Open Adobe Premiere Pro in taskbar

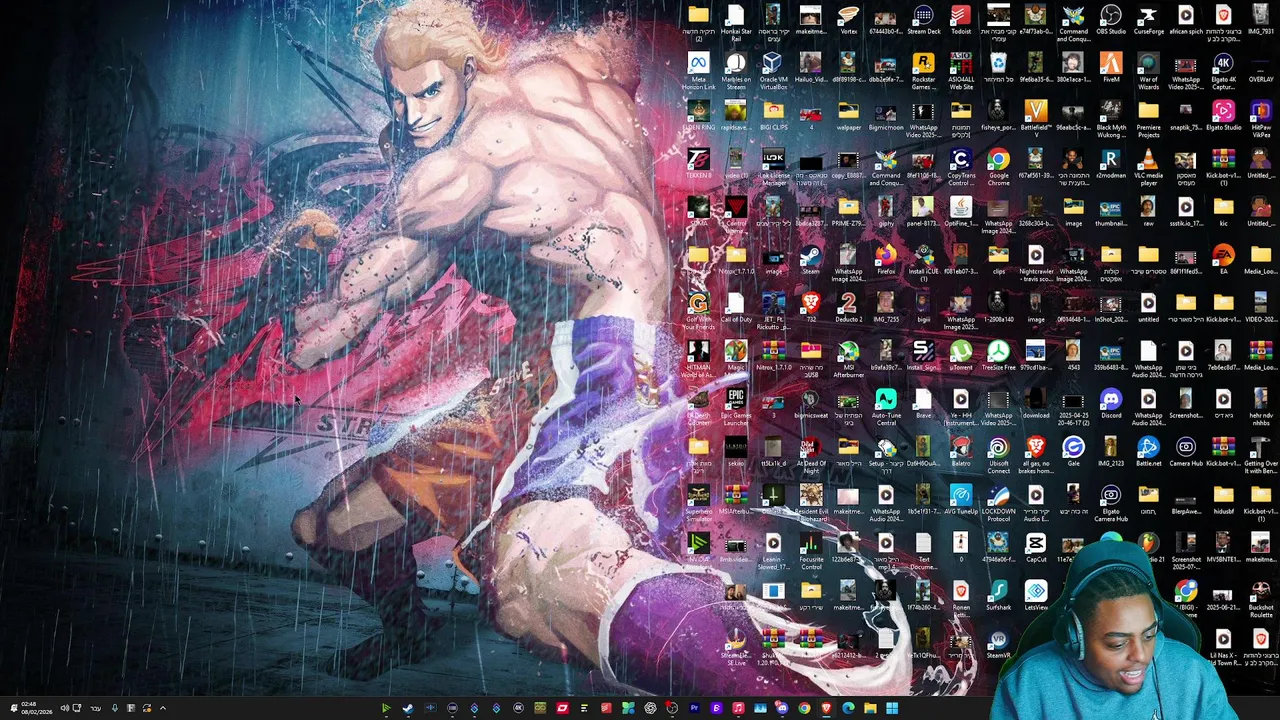tap(694, 708)
